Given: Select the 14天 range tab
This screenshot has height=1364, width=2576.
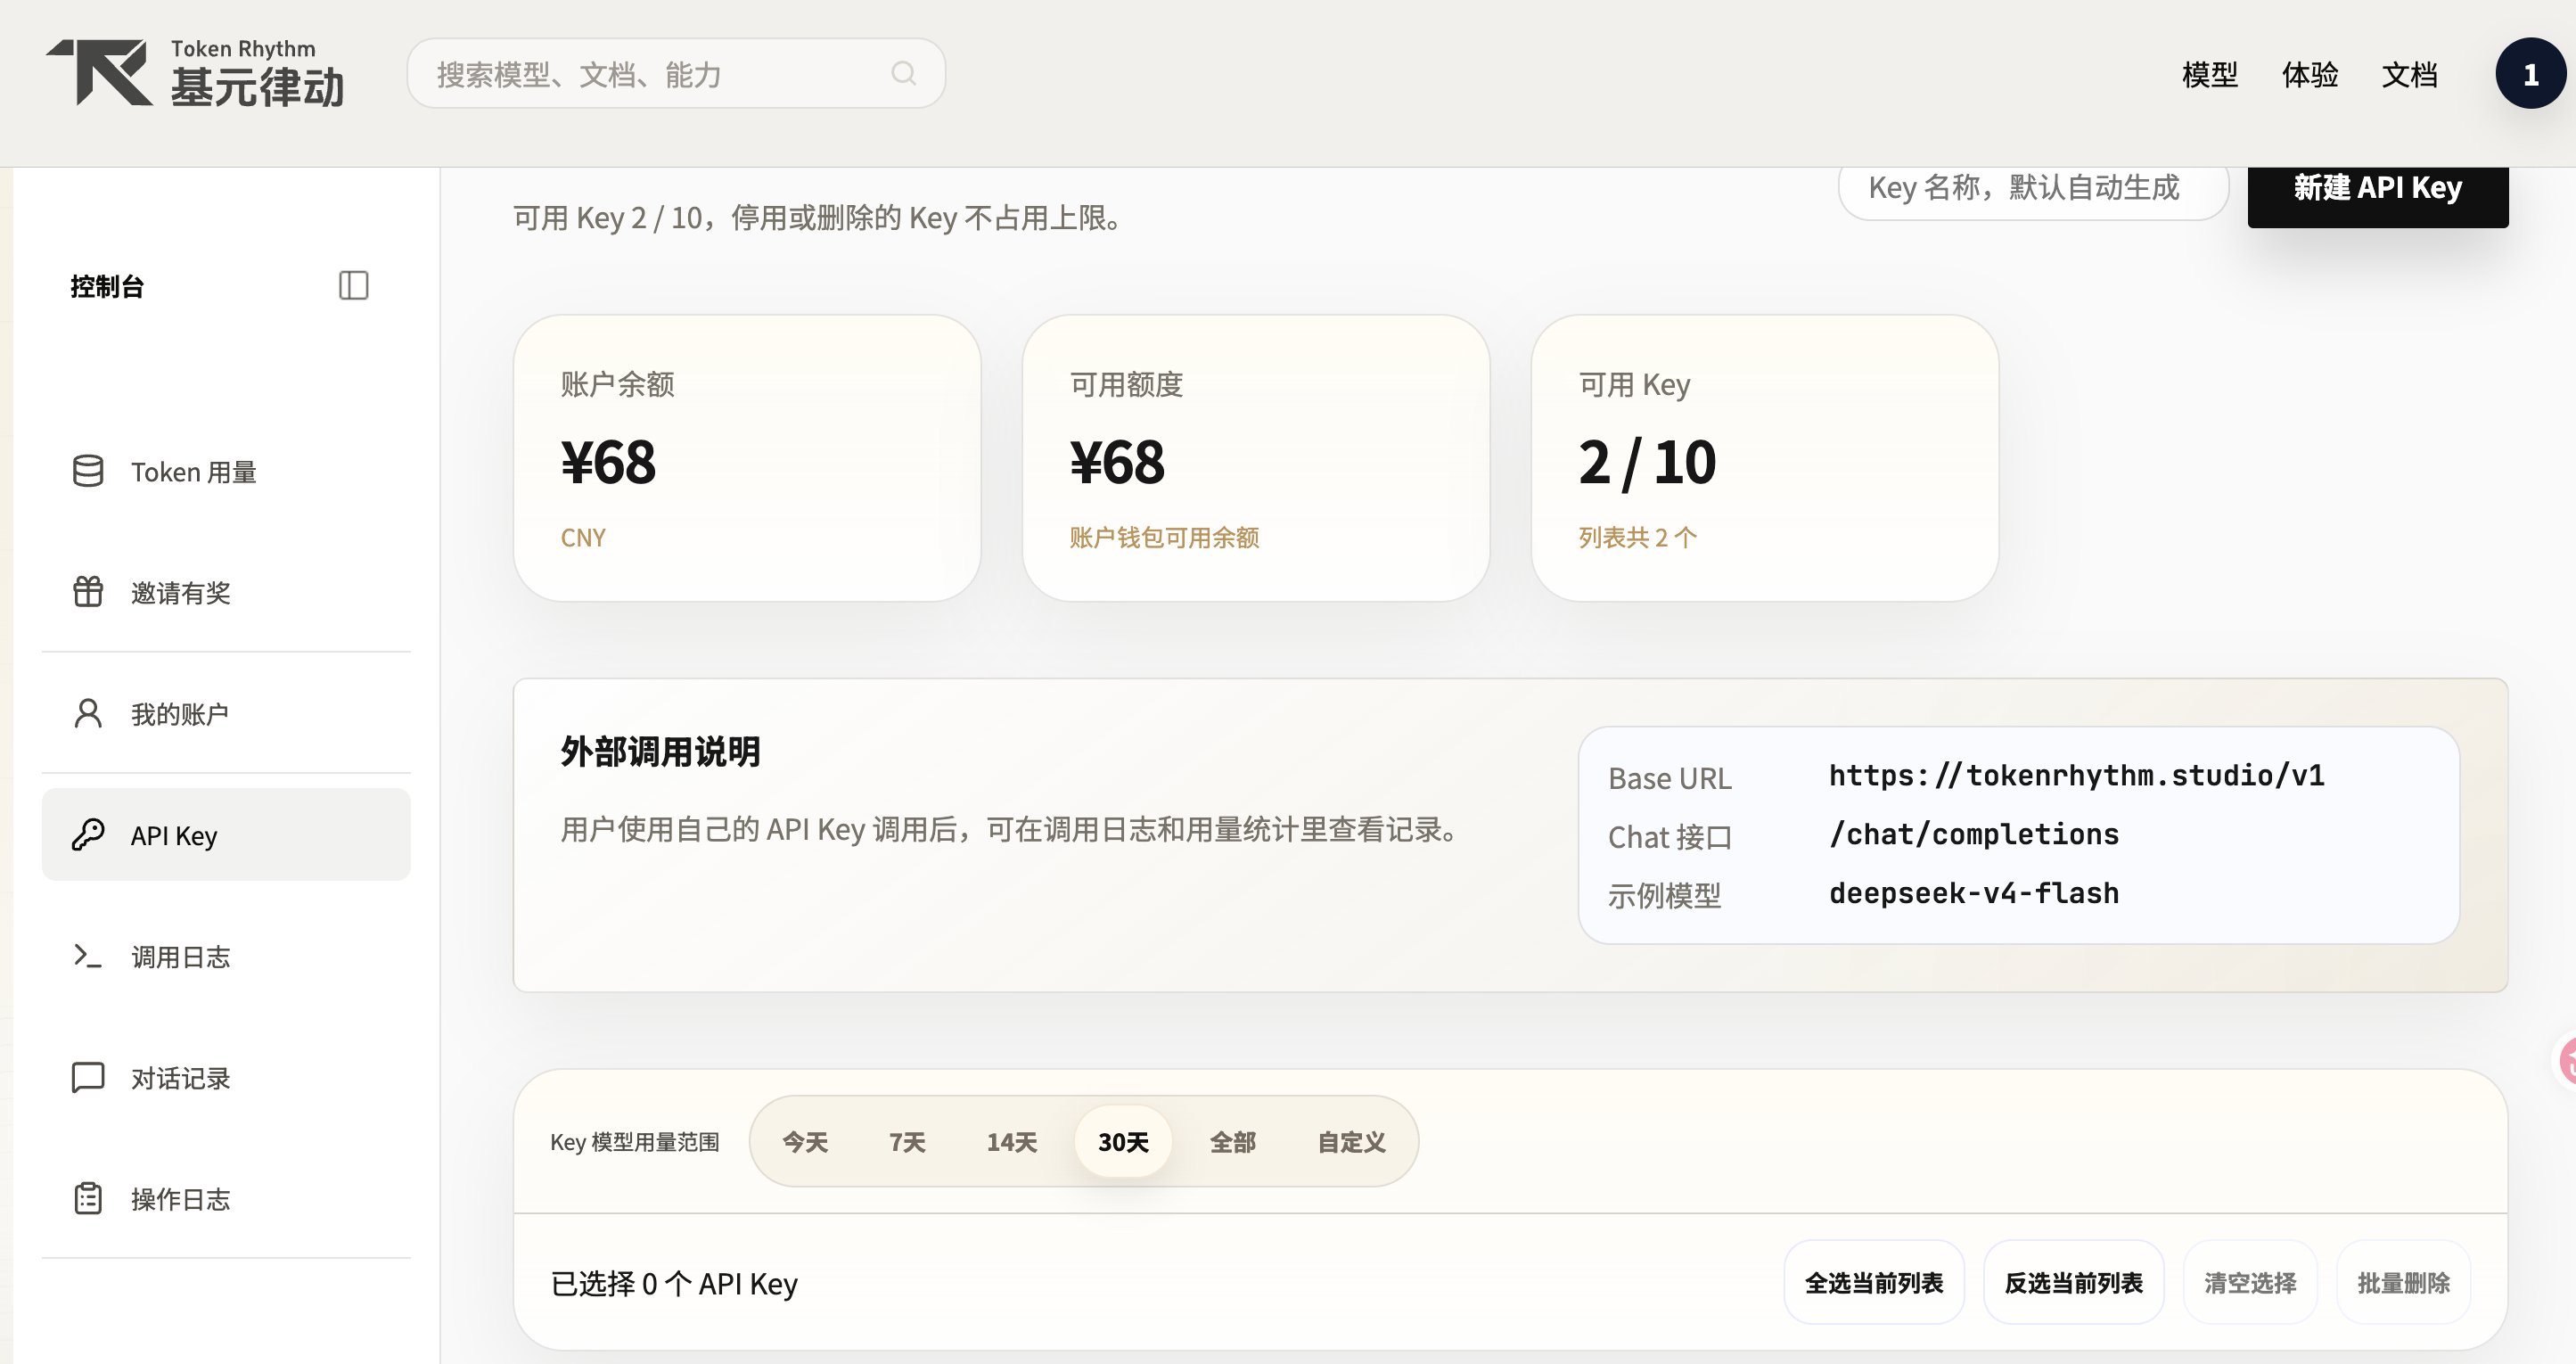Looking at the screenshot, I should point(1011,1142).
